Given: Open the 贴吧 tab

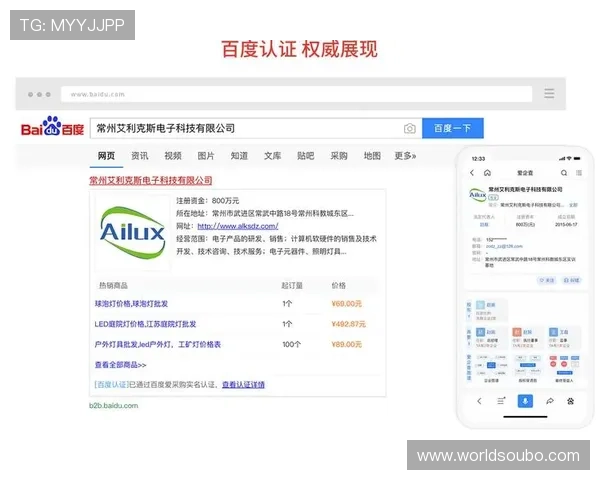Looking at the screenshot, I should click(x=306, y=156).
